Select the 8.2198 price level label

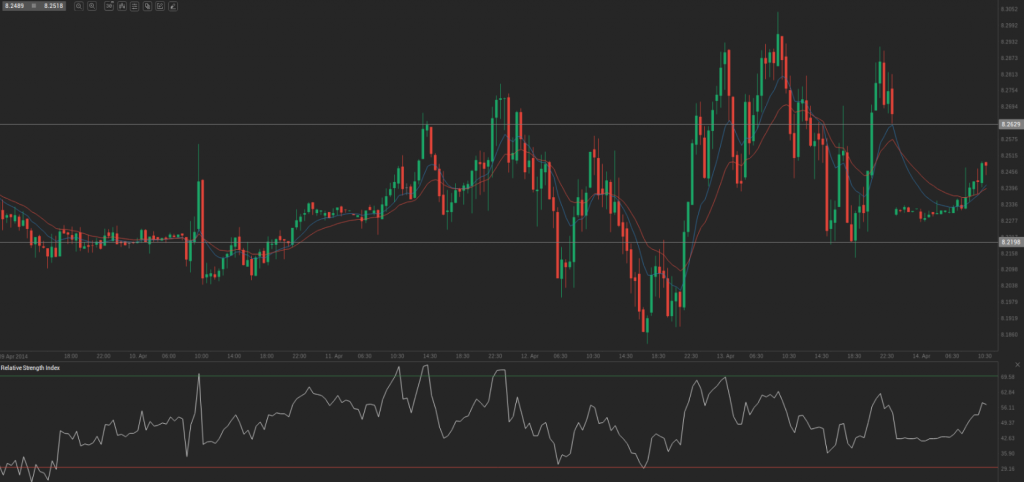[x=1010, y=242]
